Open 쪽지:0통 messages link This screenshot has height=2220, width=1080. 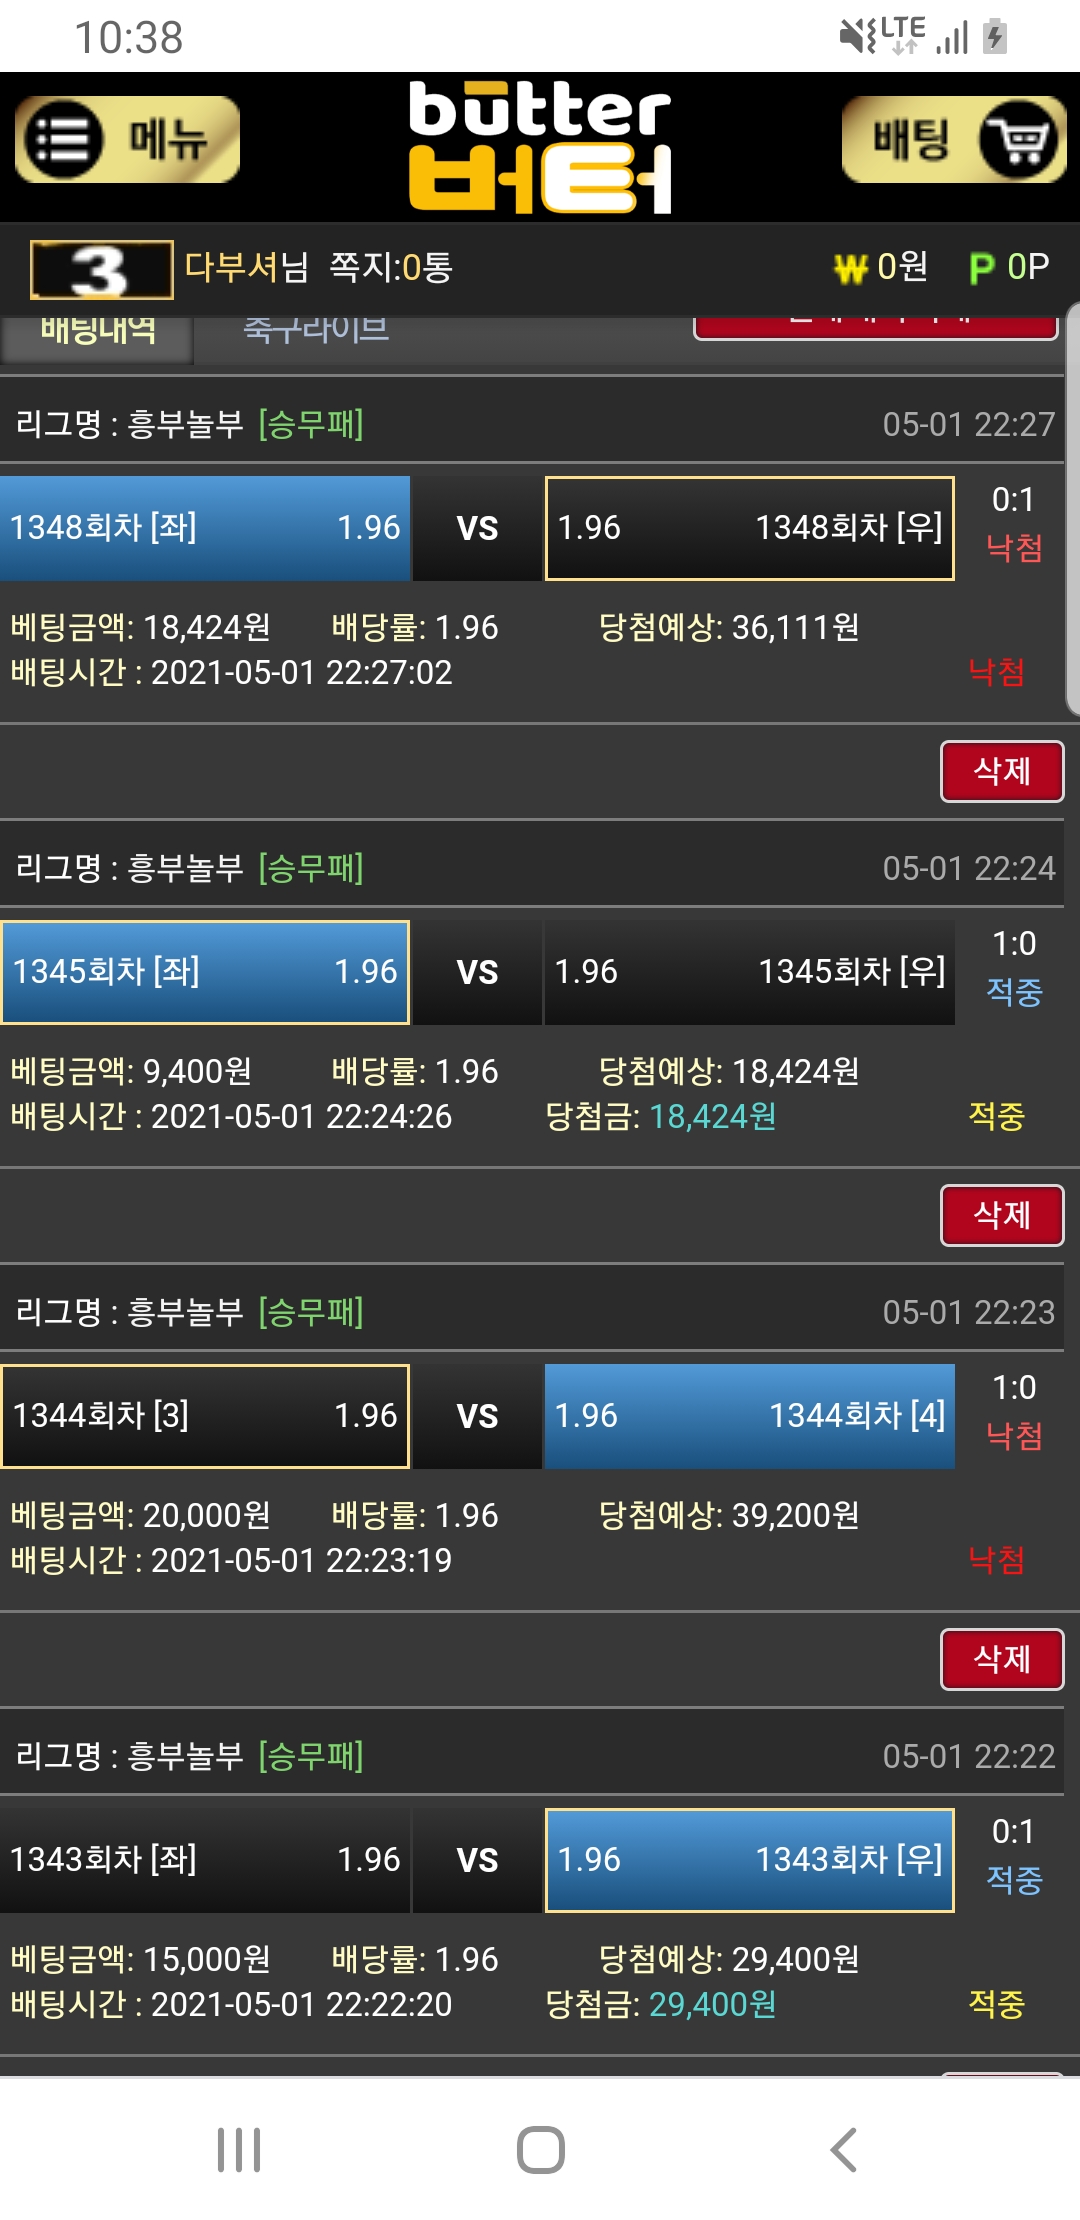pyautogui.click(x=391, y=268)
